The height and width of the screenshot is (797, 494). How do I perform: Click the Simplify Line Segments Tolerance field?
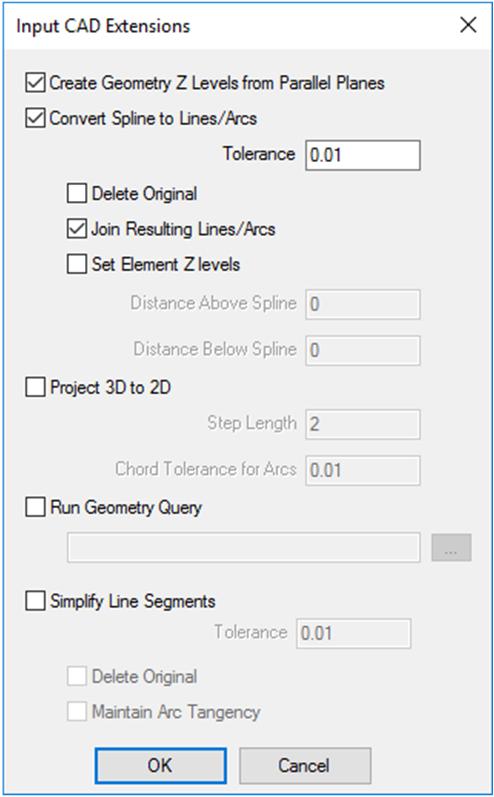coord(354,633)
